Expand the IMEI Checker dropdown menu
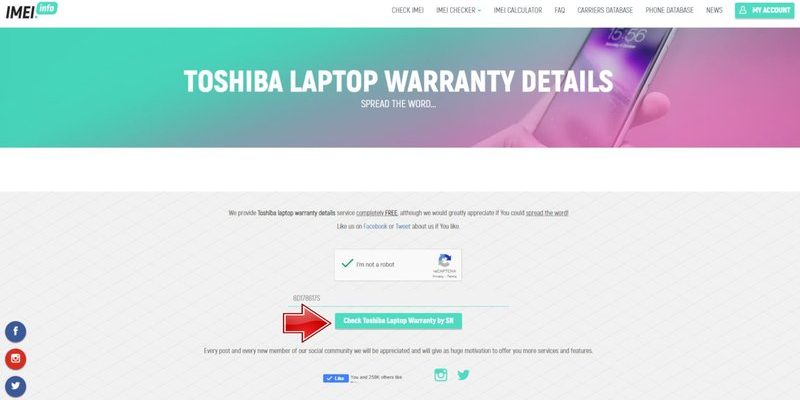 tap(458, 10)
